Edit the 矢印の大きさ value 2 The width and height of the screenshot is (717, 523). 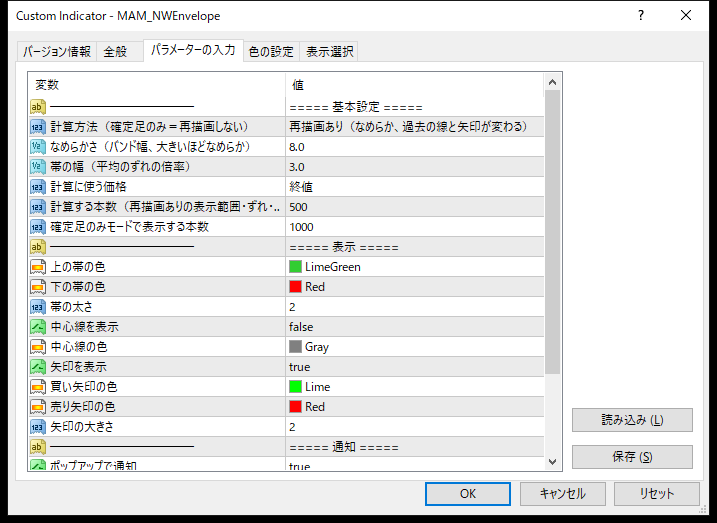[x=415, y=427]
